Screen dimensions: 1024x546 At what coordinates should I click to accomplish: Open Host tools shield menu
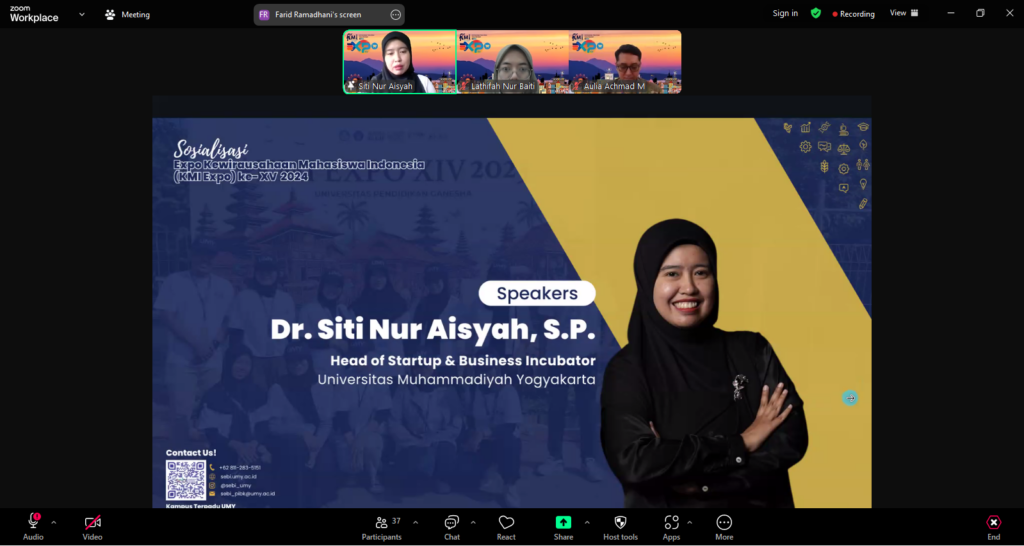620,527
